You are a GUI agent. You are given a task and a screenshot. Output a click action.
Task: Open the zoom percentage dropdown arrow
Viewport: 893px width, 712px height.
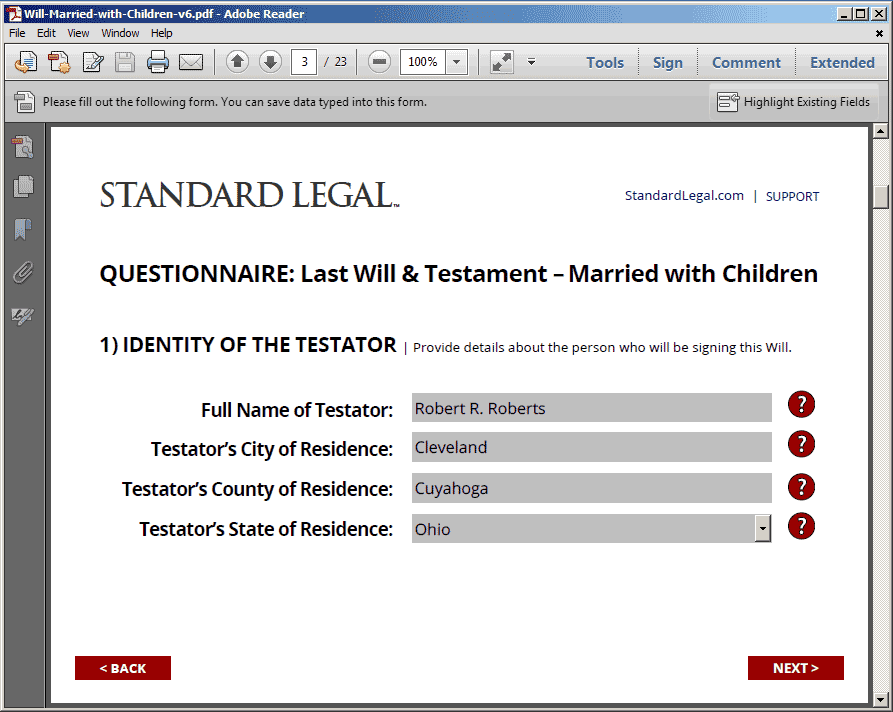pos(457,62)
